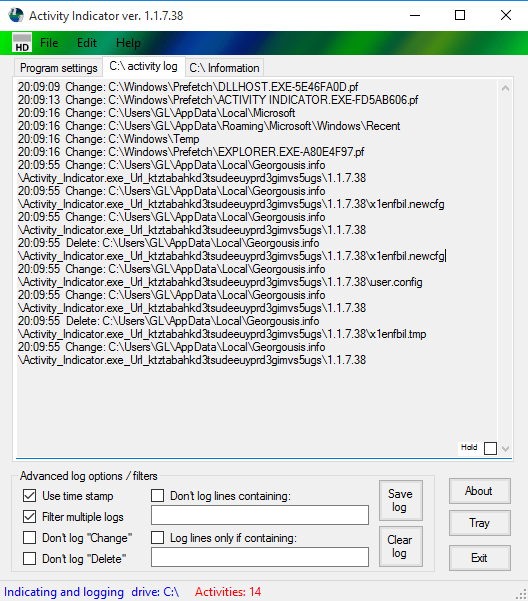This screenshot has width=528, height=601.
Task: Send the app to Tray
Action: 480,523
